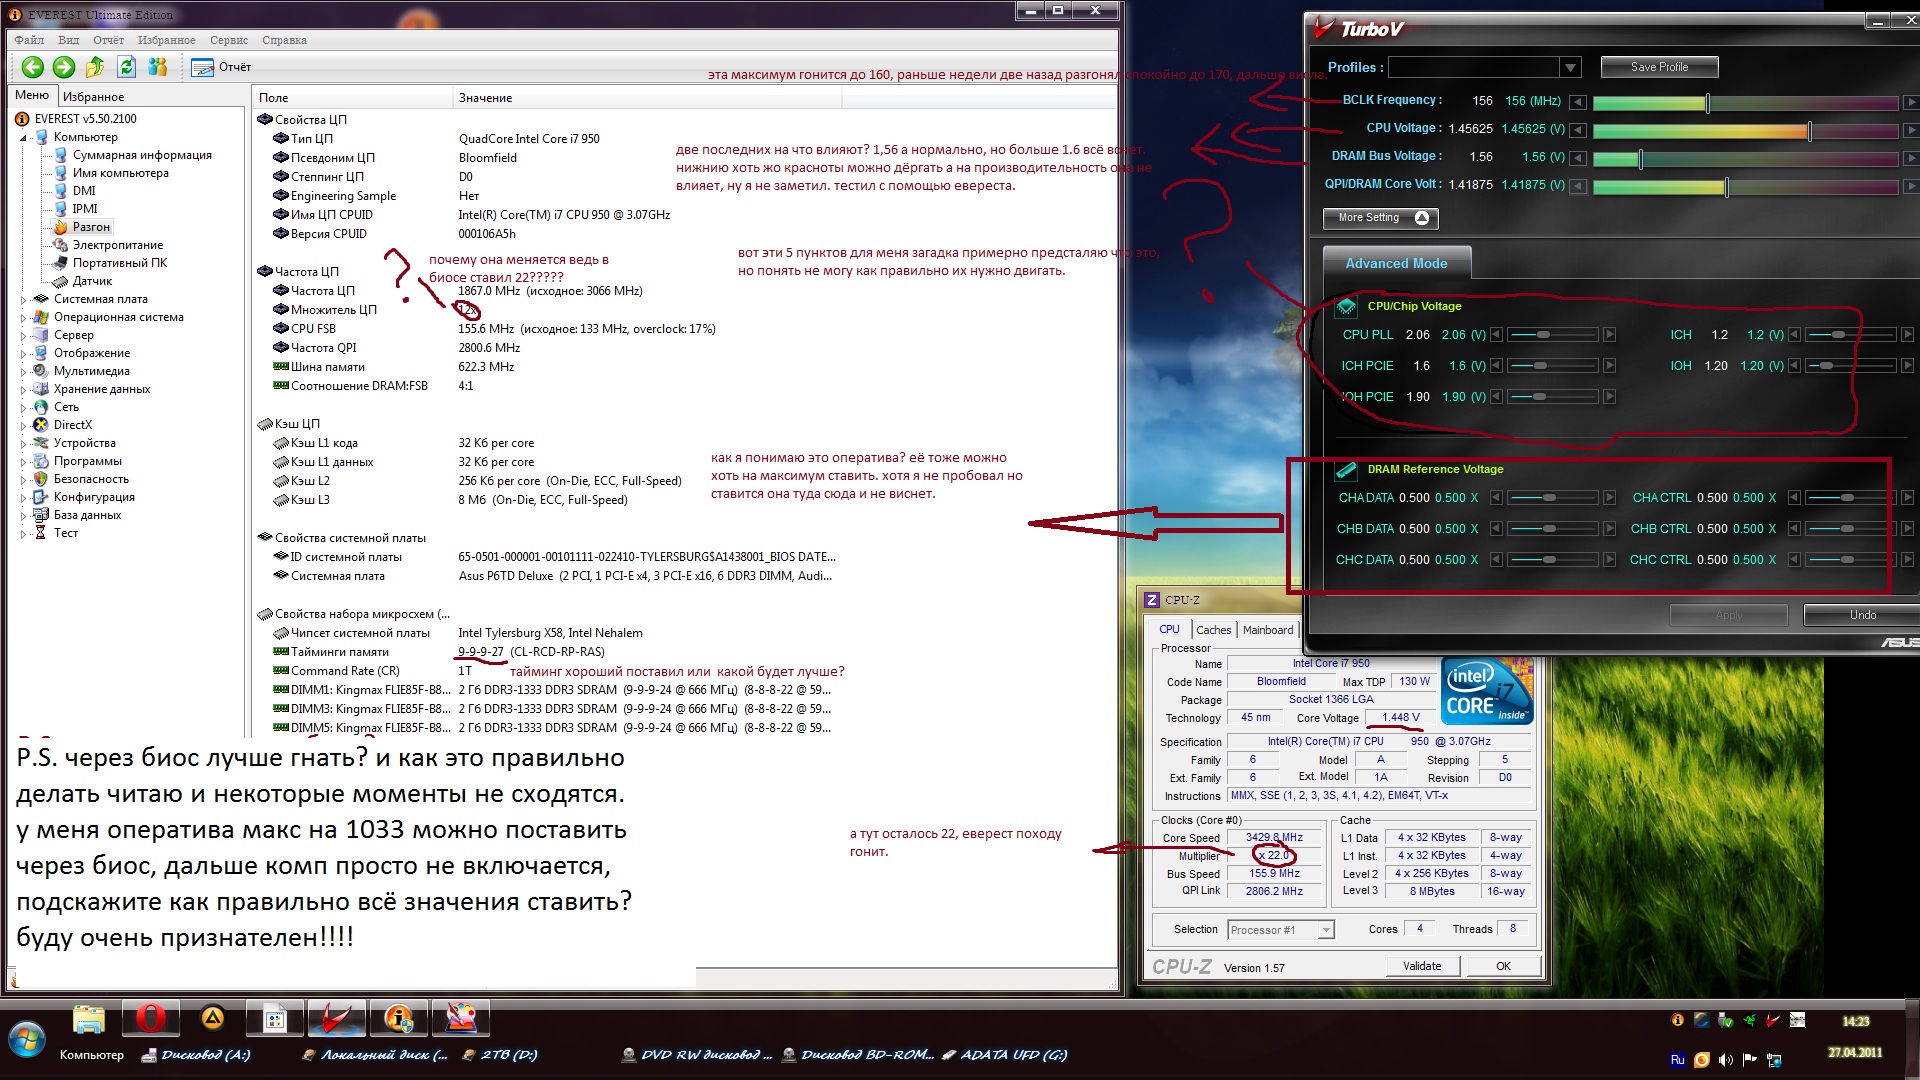1920x1080 pixels.
Task: Collapse the More Setting toggle in TurboV
Action: [x=1422, y=218]
